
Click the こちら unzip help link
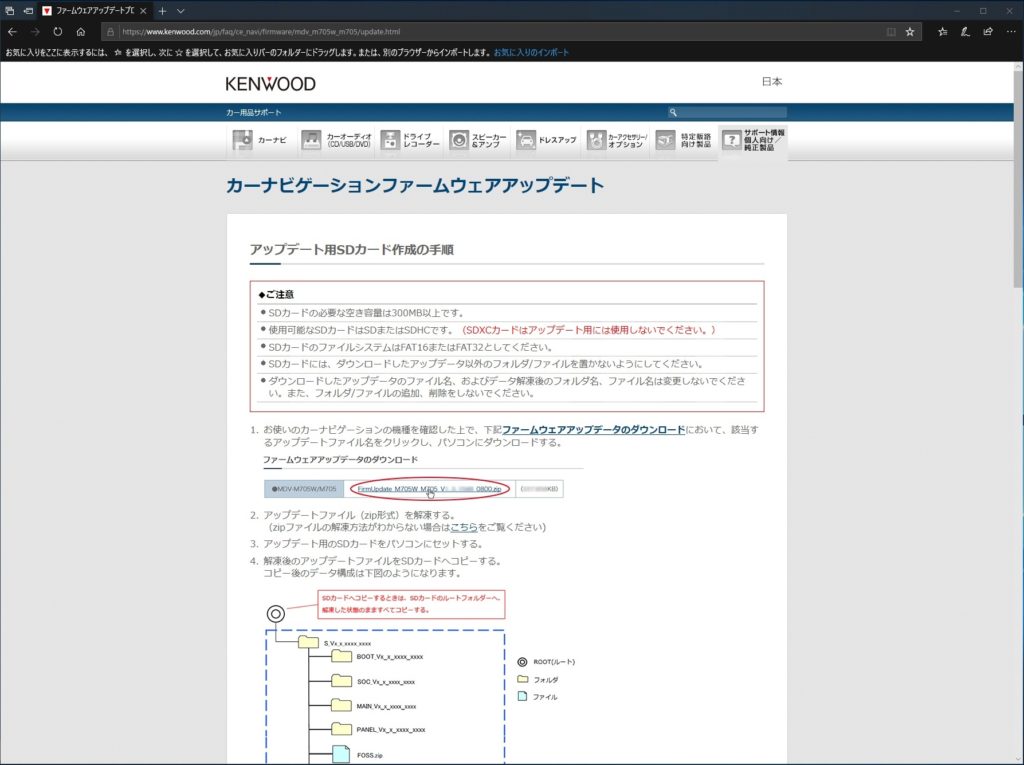coord(464,527)
